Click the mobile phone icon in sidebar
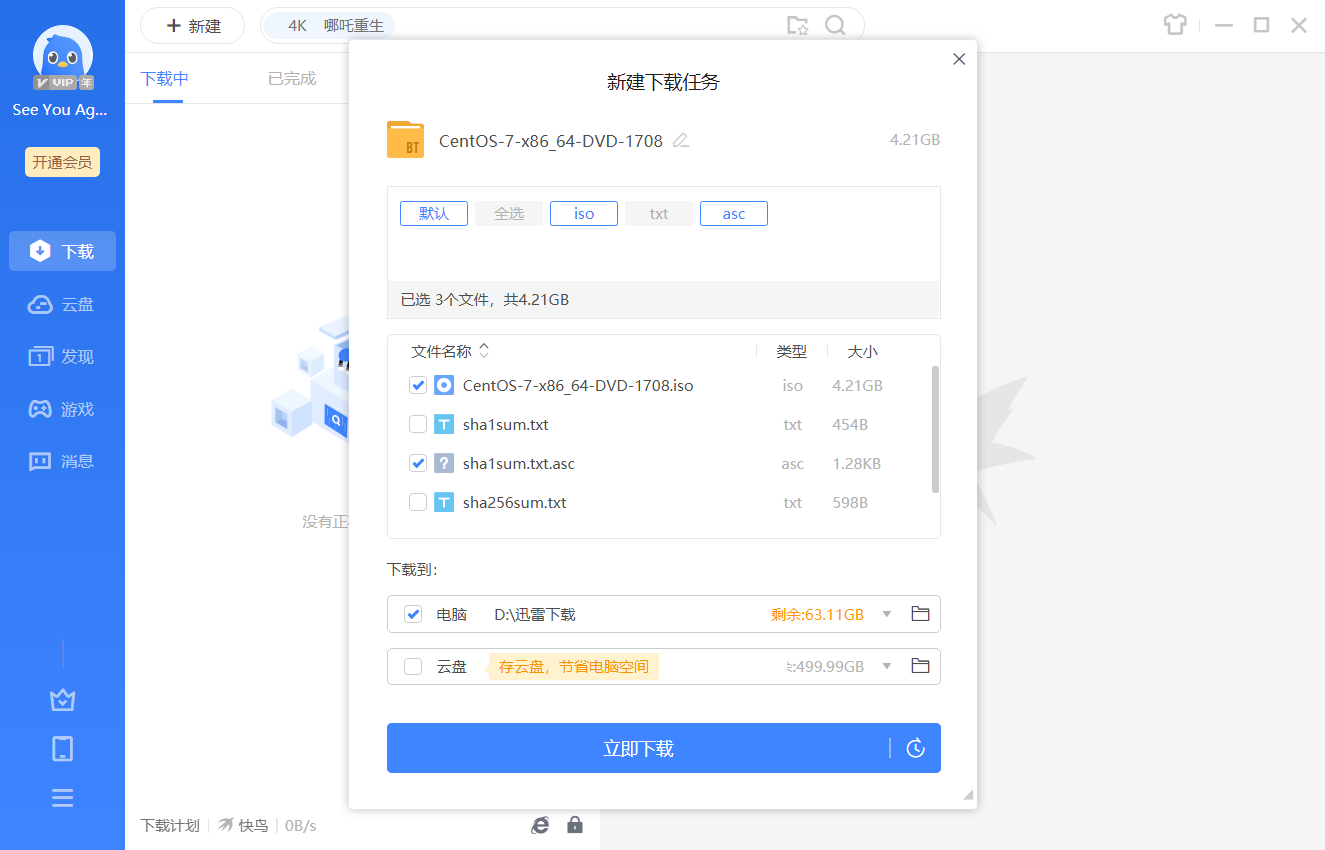The image size is (1325, 850). coord(63,748)
